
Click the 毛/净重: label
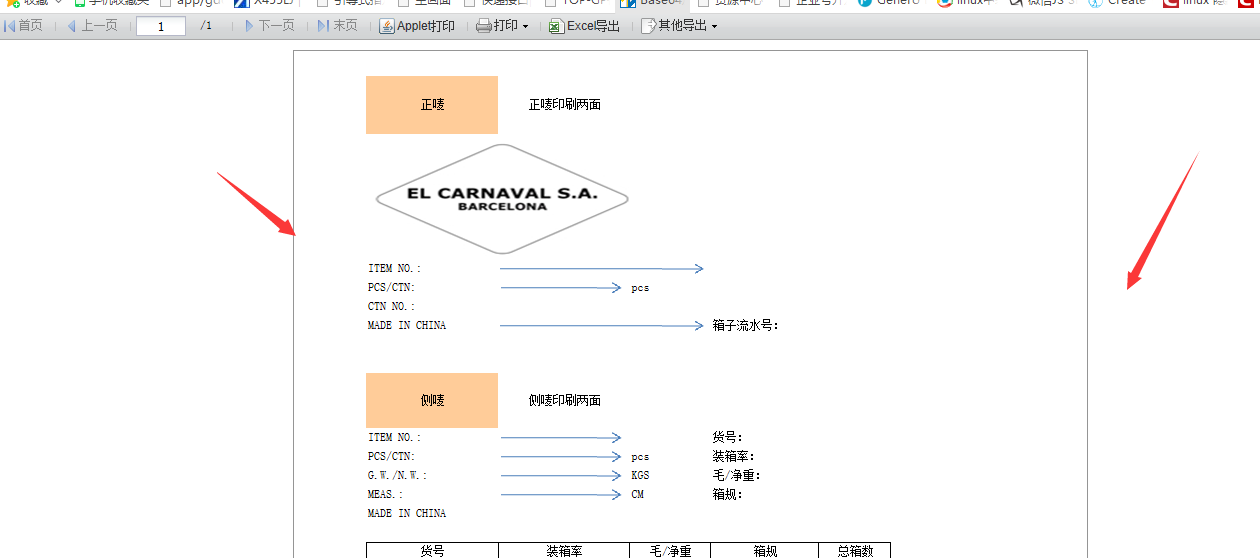point(736,475)
